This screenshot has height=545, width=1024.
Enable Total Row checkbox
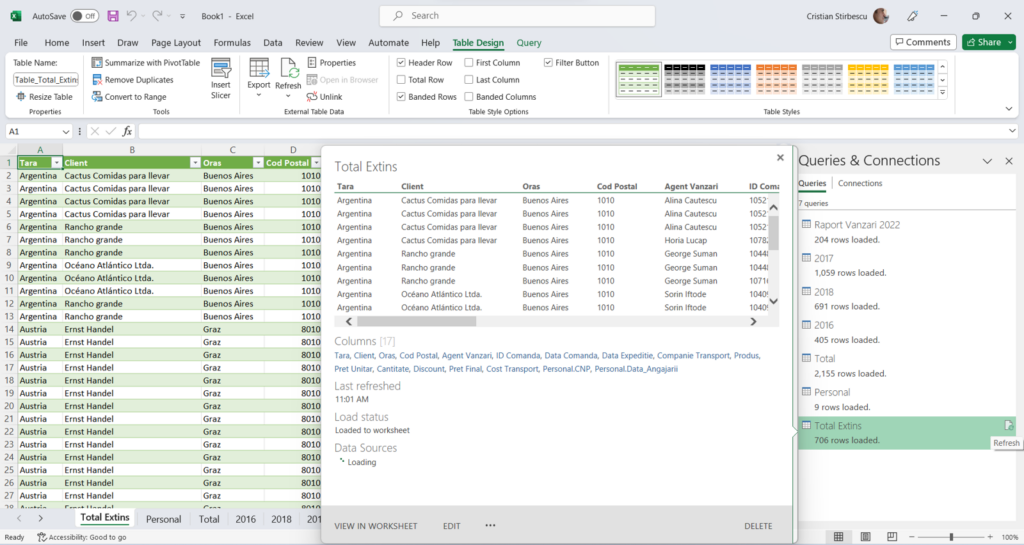(401, 80)
